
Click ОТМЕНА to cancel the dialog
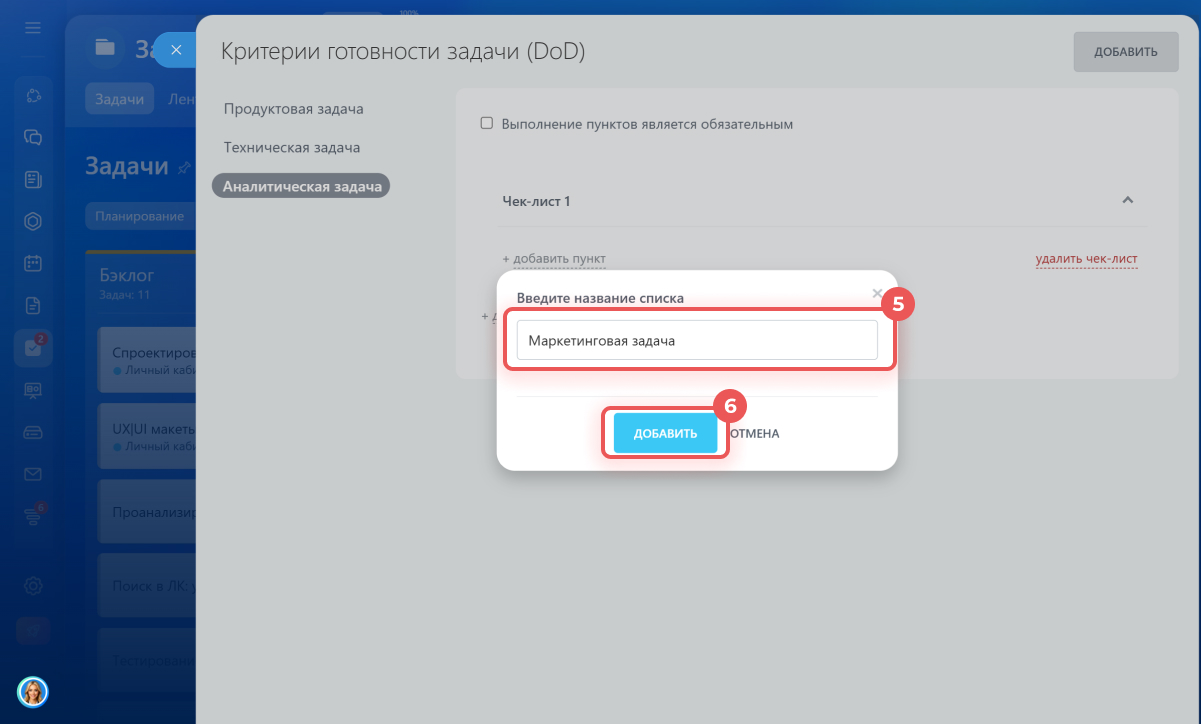click(754, 434)
